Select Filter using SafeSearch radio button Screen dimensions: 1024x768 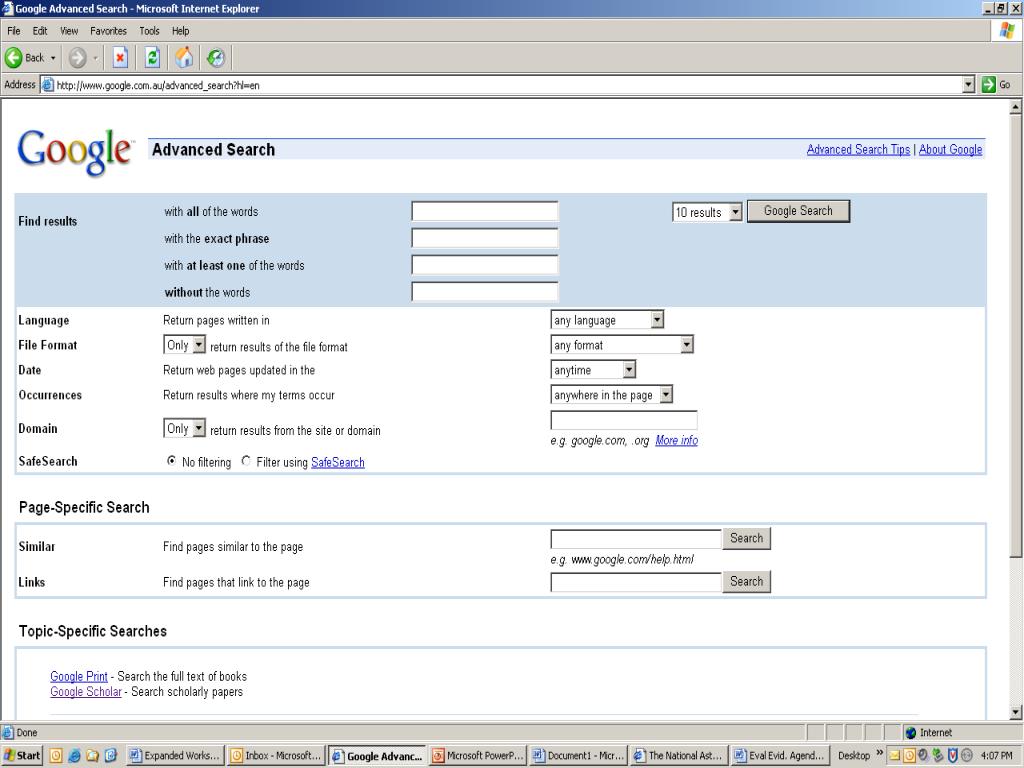(246, 461)
